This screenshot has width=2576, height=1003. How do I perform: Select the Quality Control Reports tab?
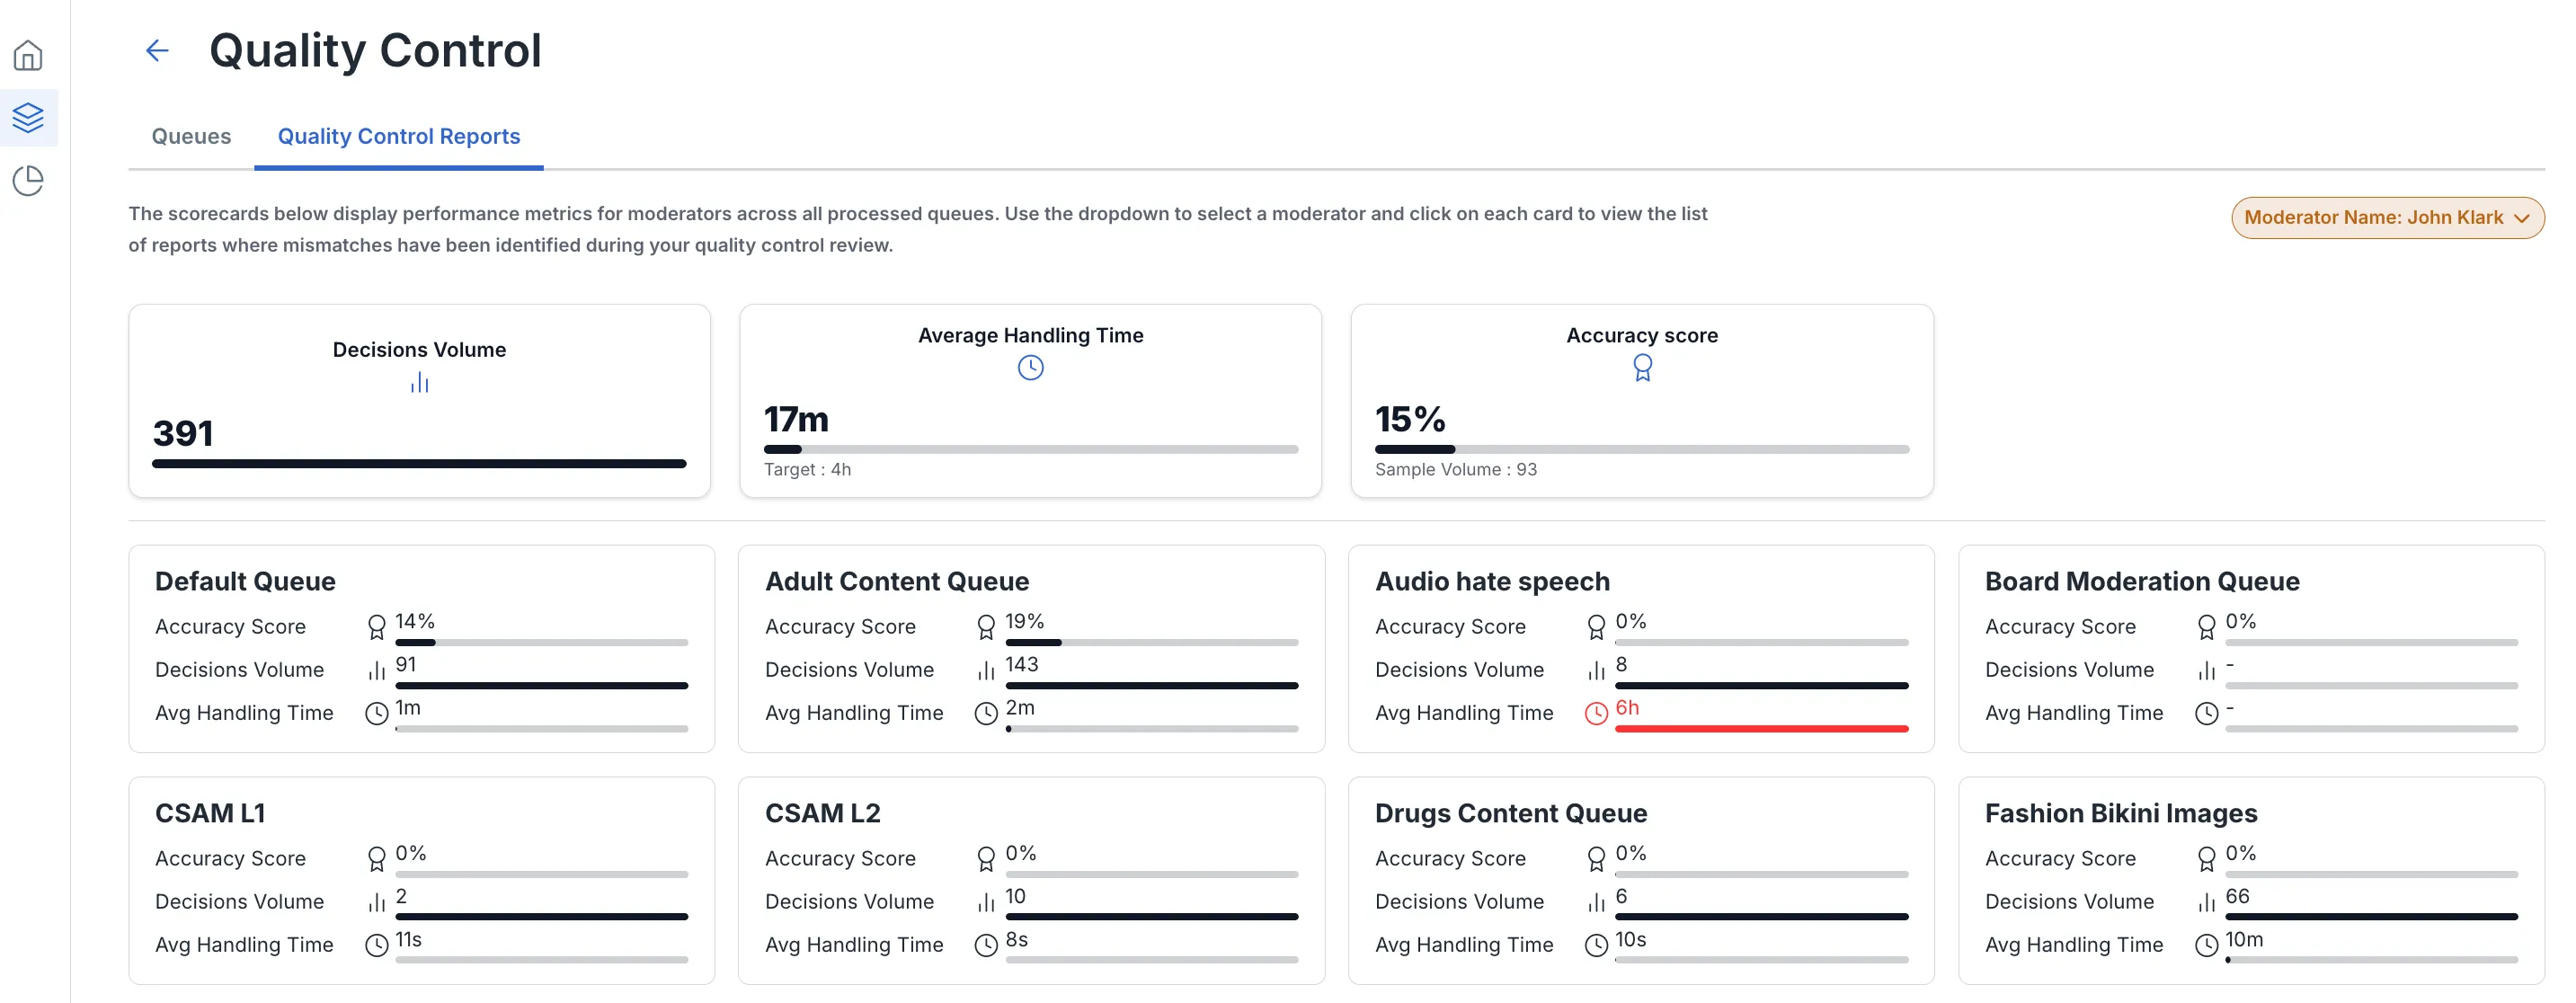click(399, 136)
